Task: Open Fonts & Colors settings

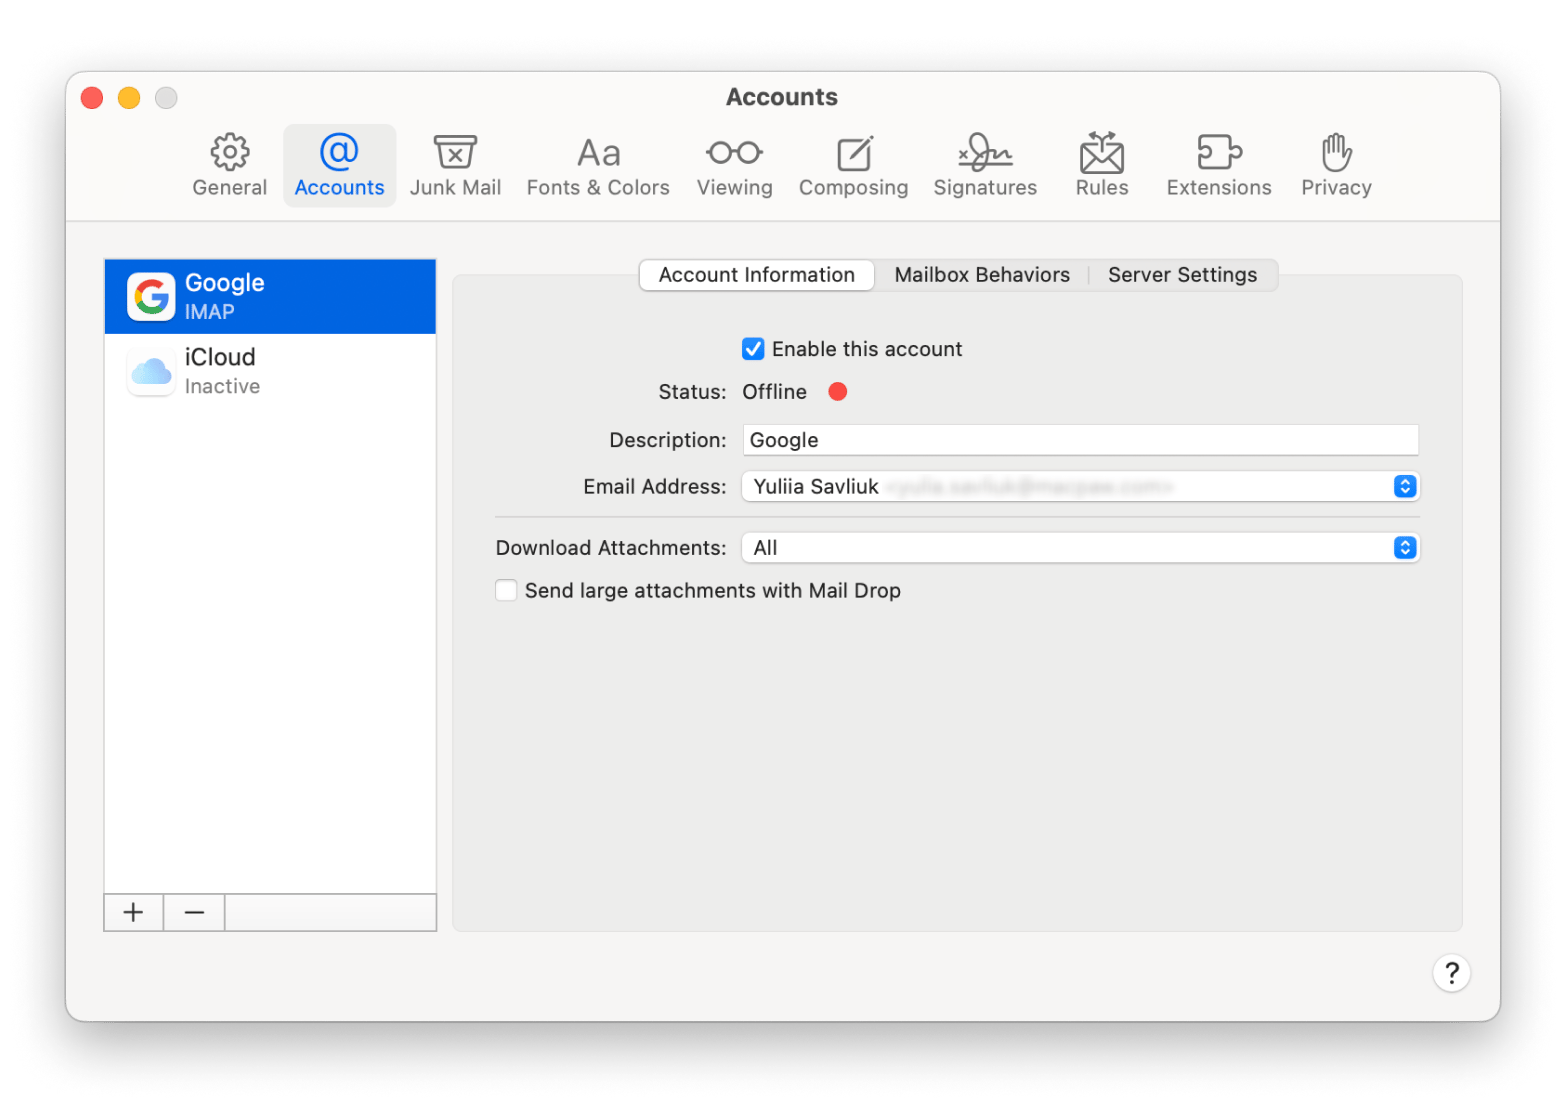Action: (x=598, y=166)
